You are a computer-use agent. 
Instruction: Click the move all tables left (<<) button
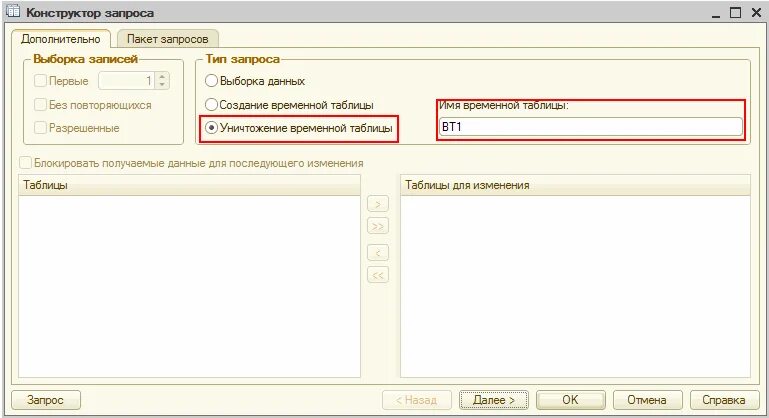[x=378, y=275]
